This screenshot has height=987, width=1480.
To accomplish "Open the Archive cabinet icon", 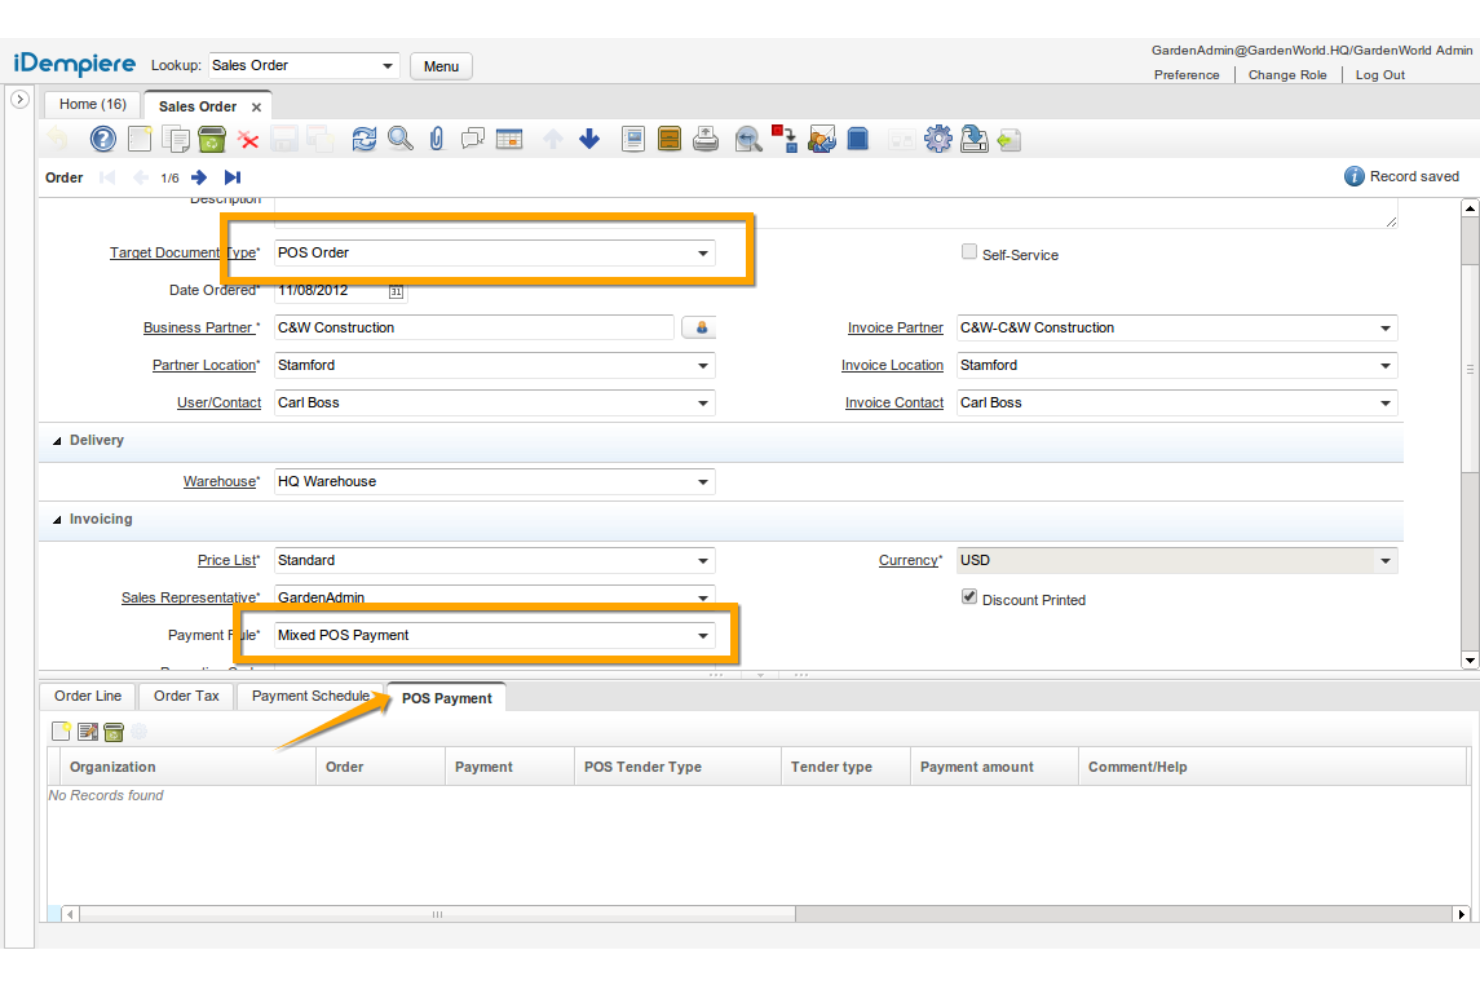I will (x=669, y=139).
